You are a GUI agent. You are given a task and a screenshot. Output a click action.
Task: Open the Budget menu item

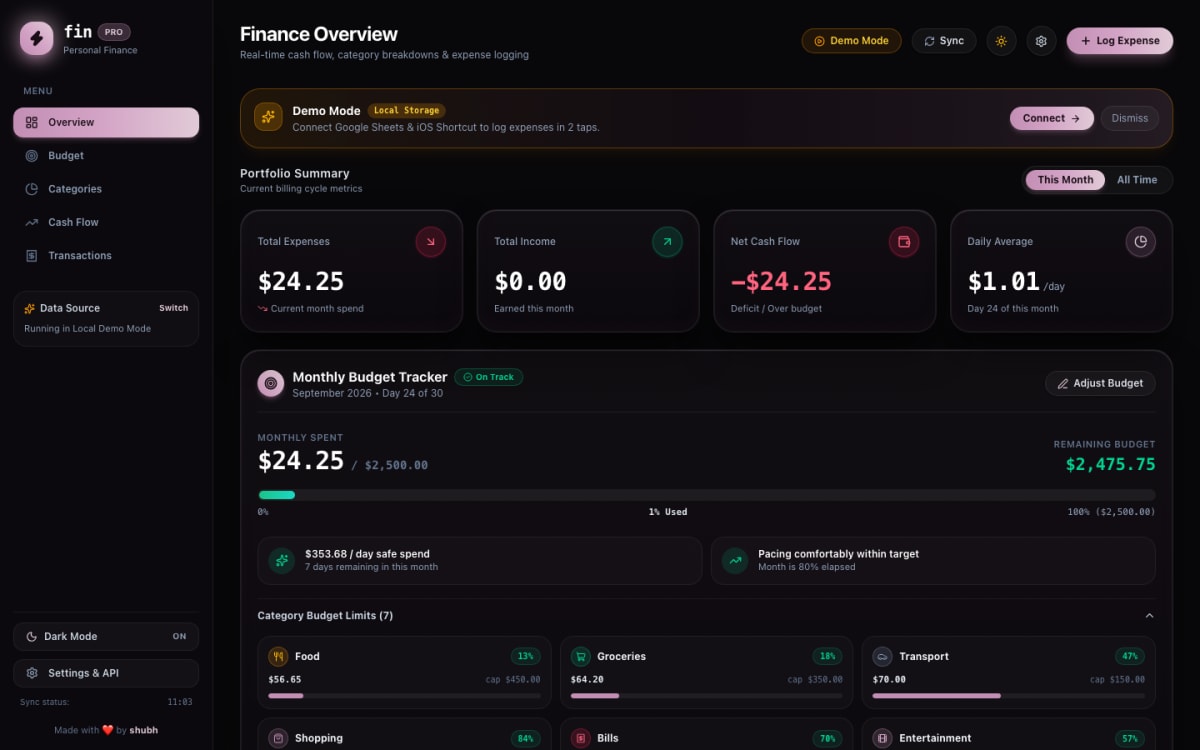tap(106, 156)
